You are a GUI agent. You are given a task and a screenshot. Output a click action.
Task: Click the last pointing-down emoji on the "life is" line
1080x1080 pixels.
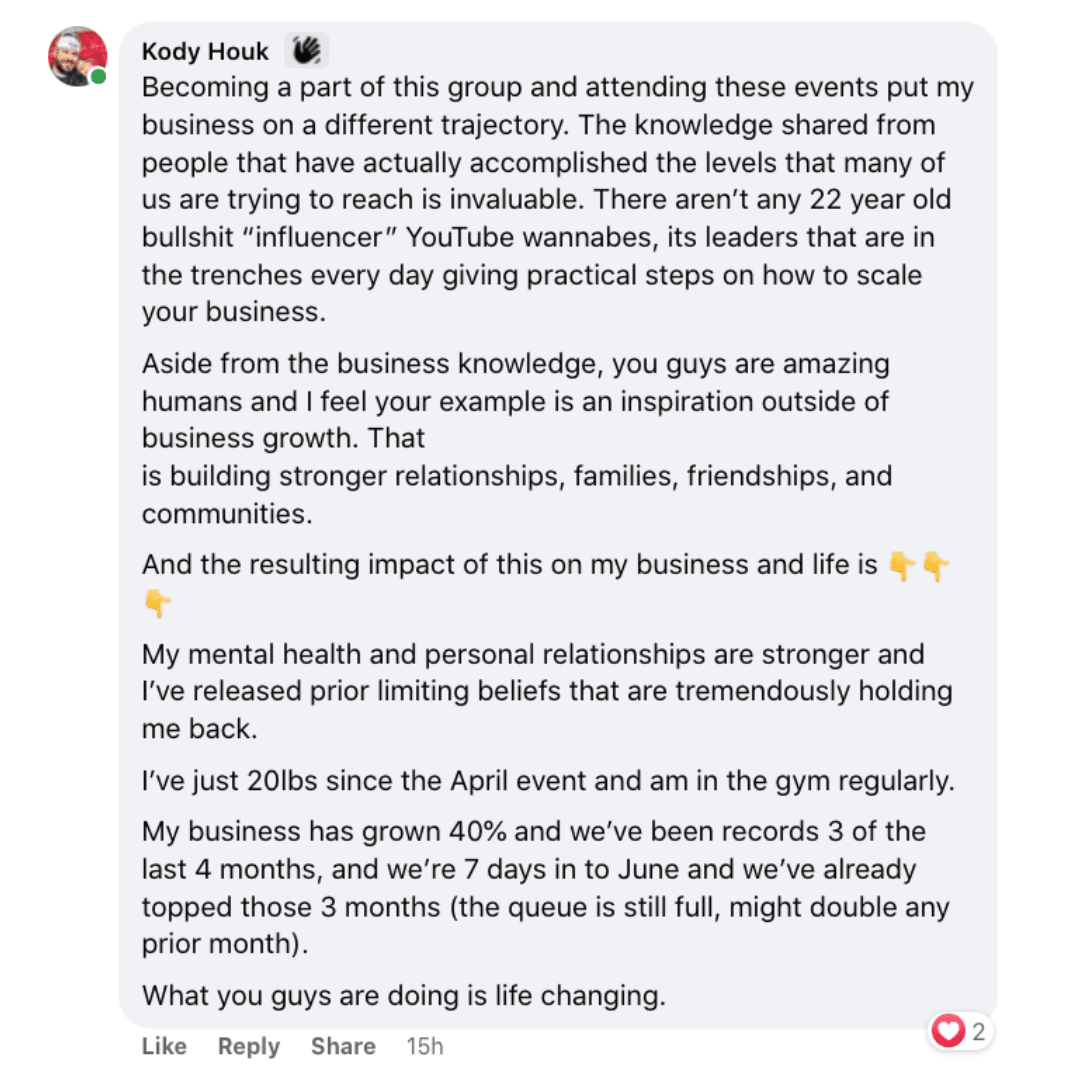coord(936,566)
